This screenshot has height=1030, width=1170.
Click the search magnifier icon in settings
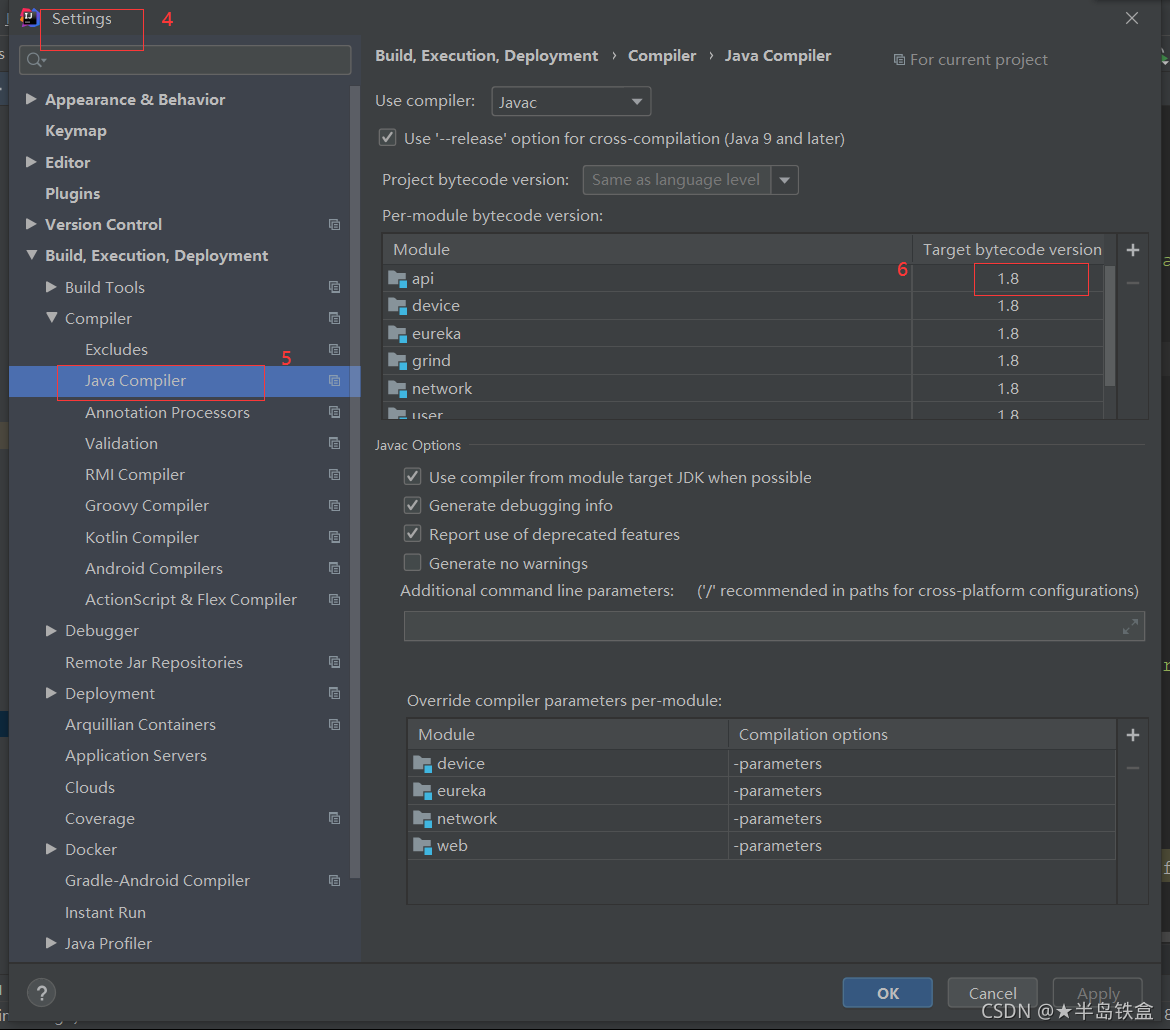tap(35, 60)
